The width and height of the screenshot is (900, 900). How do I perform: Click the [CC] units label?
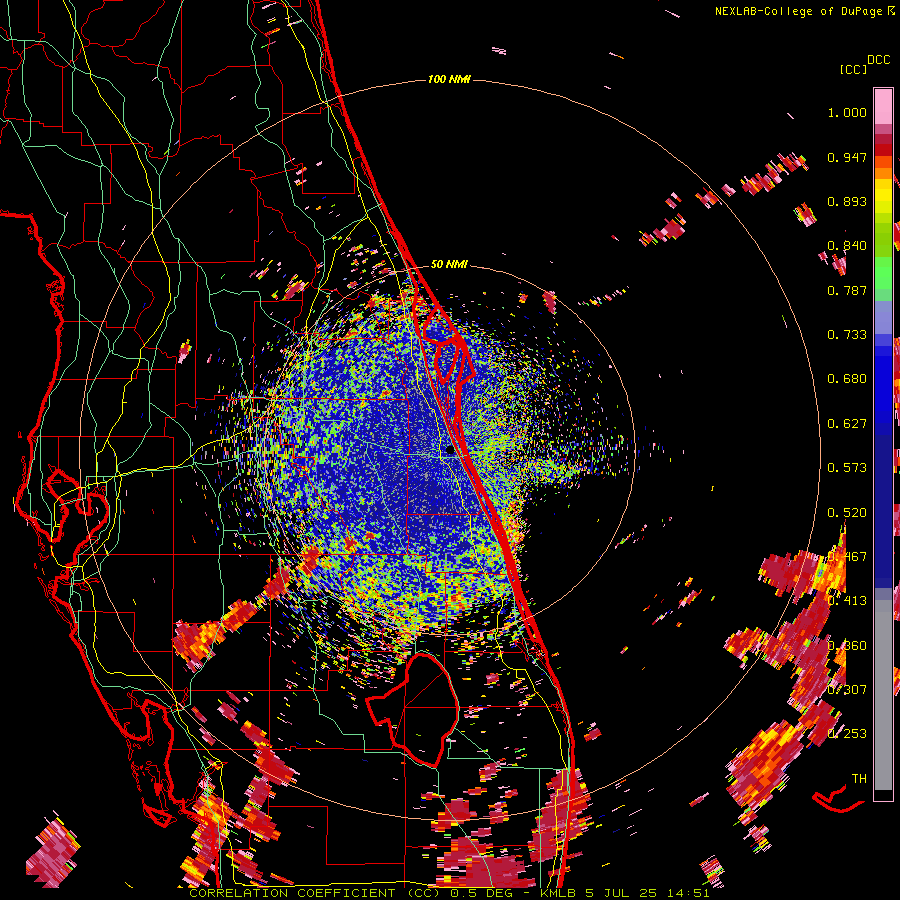click(x=854, y=69)
